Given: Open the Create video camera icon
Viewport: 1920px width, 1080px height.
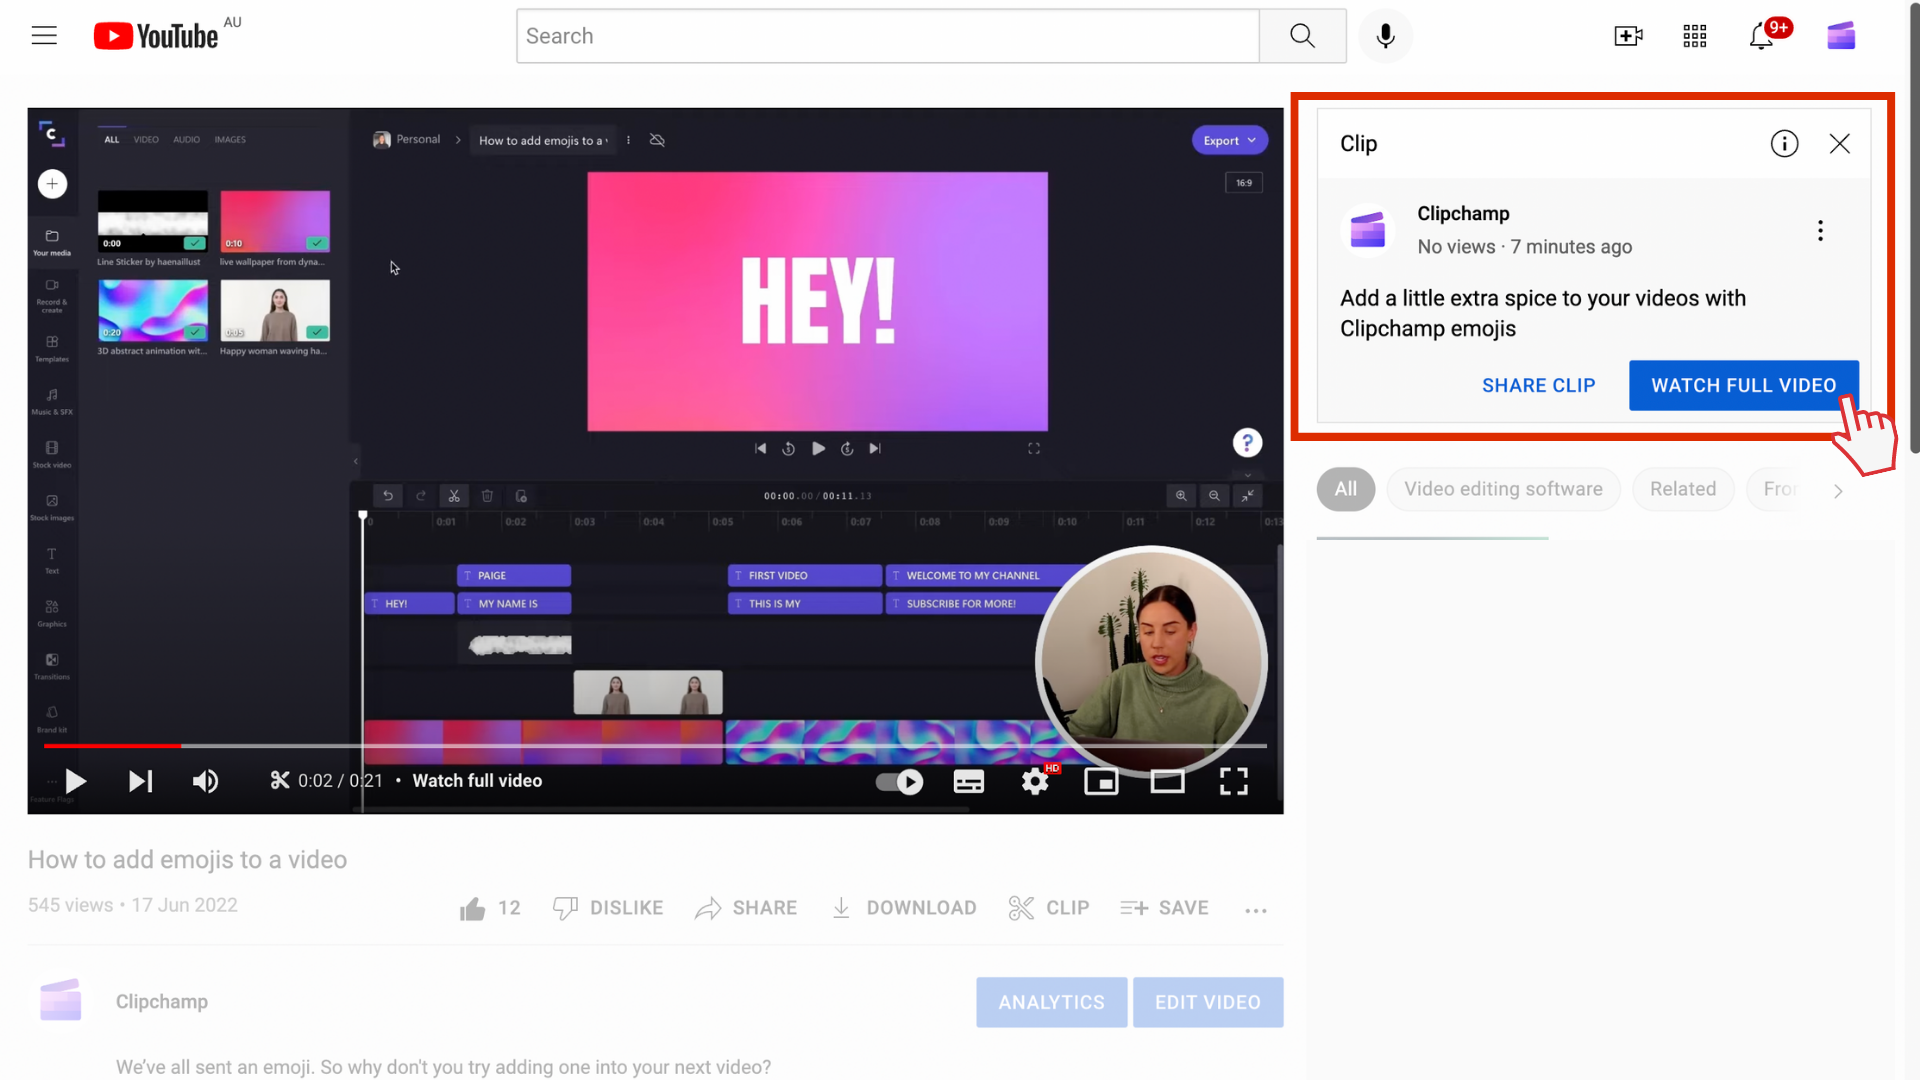Looking at the screenshot, I should point(1628,36).
